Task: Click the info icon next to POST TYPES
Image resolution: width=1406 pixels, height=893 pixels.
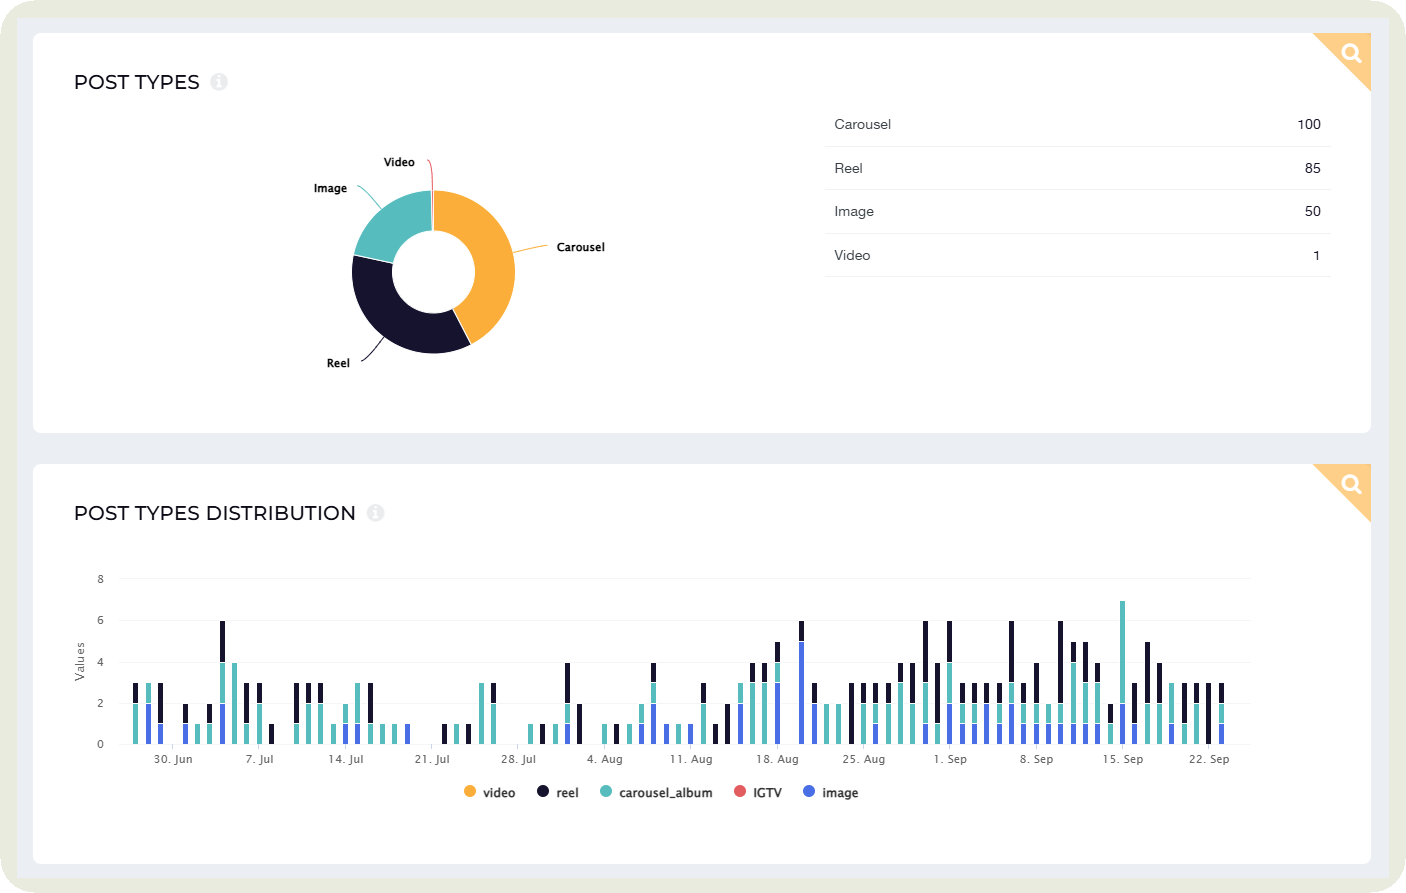Action: tap(219, 83)
